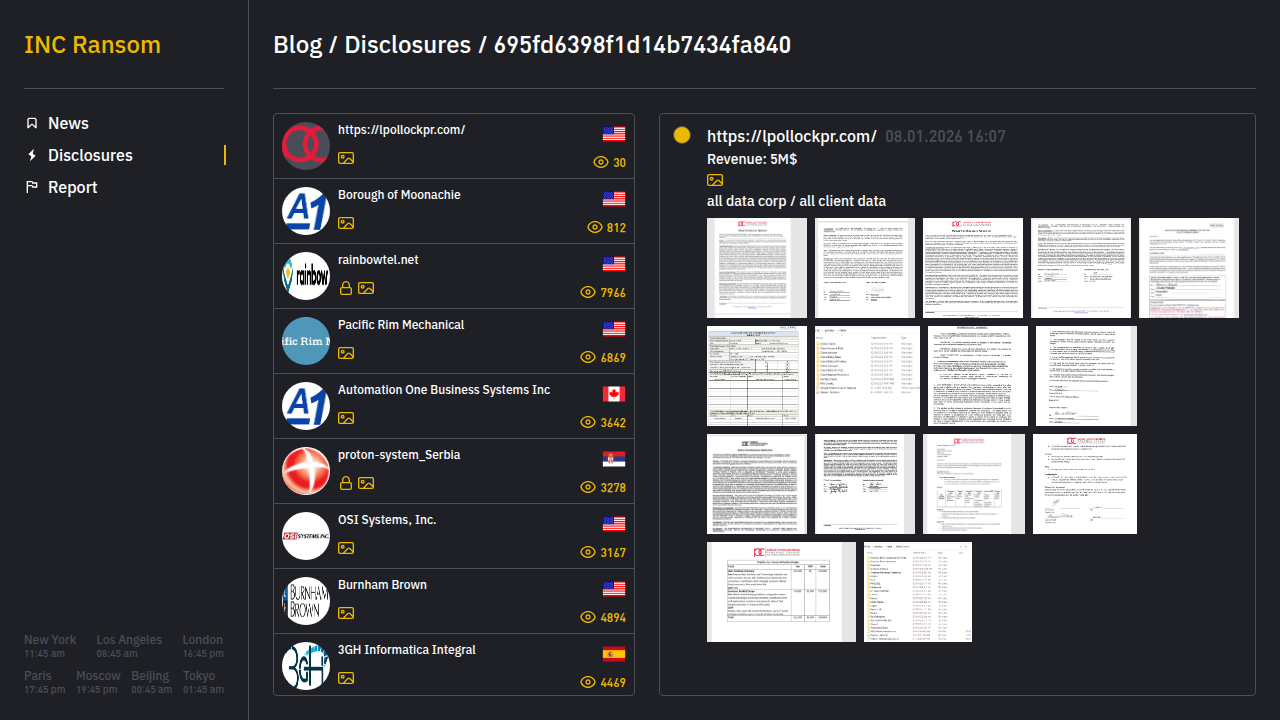Click the bookmark icon beside News
Screen dimensions: 1280x720
tap(32, 123)
